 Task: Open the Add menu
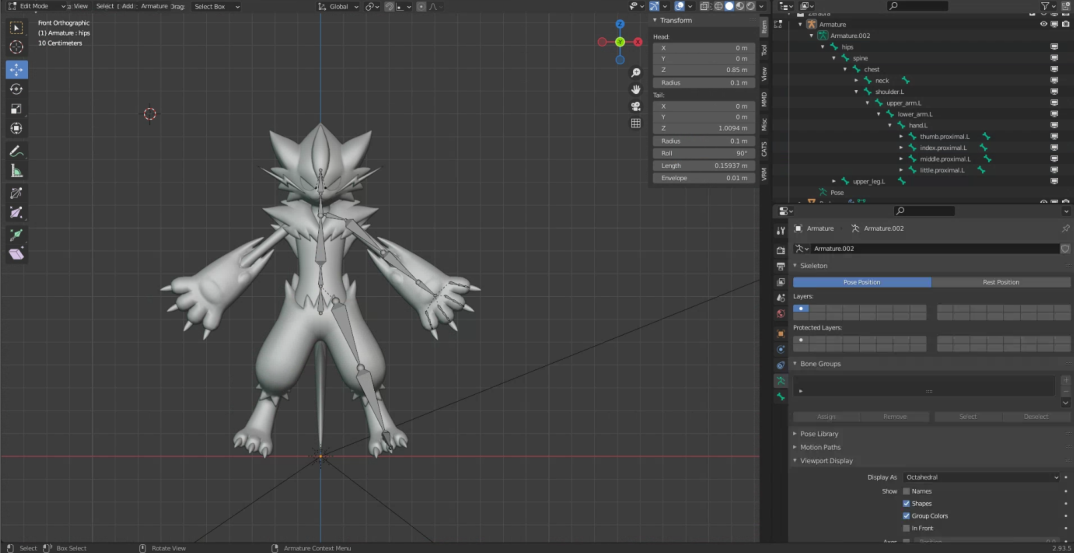click(127, 6)
